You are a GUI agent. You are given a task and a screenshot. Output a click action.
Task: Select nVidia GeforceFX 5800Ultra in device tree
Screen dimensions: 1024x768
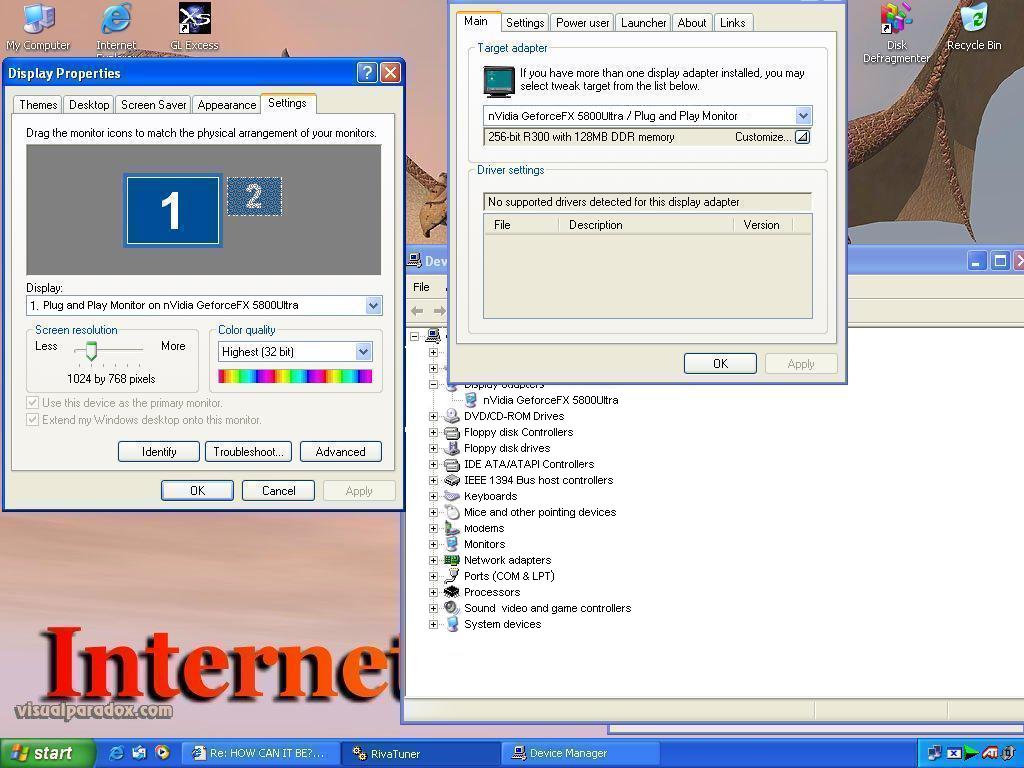click(551, 400)
